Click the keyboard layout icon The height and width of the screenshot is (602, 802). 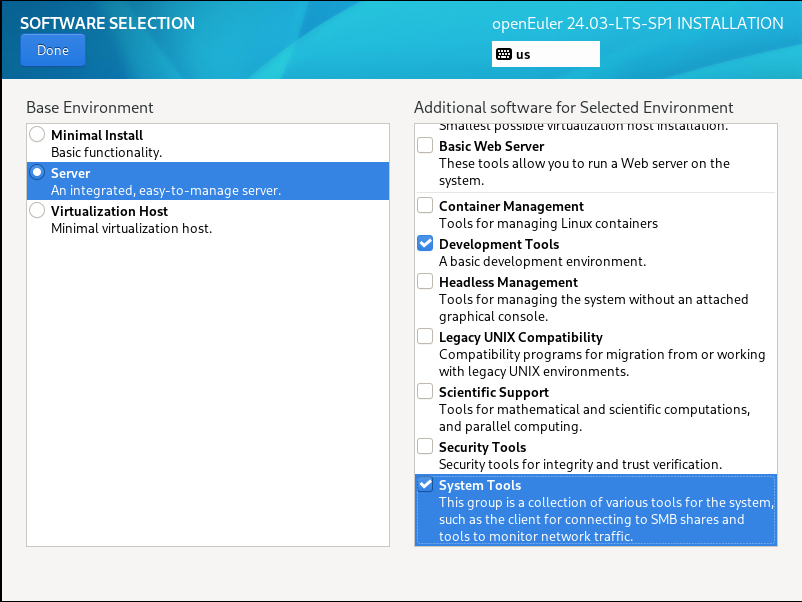504,54
